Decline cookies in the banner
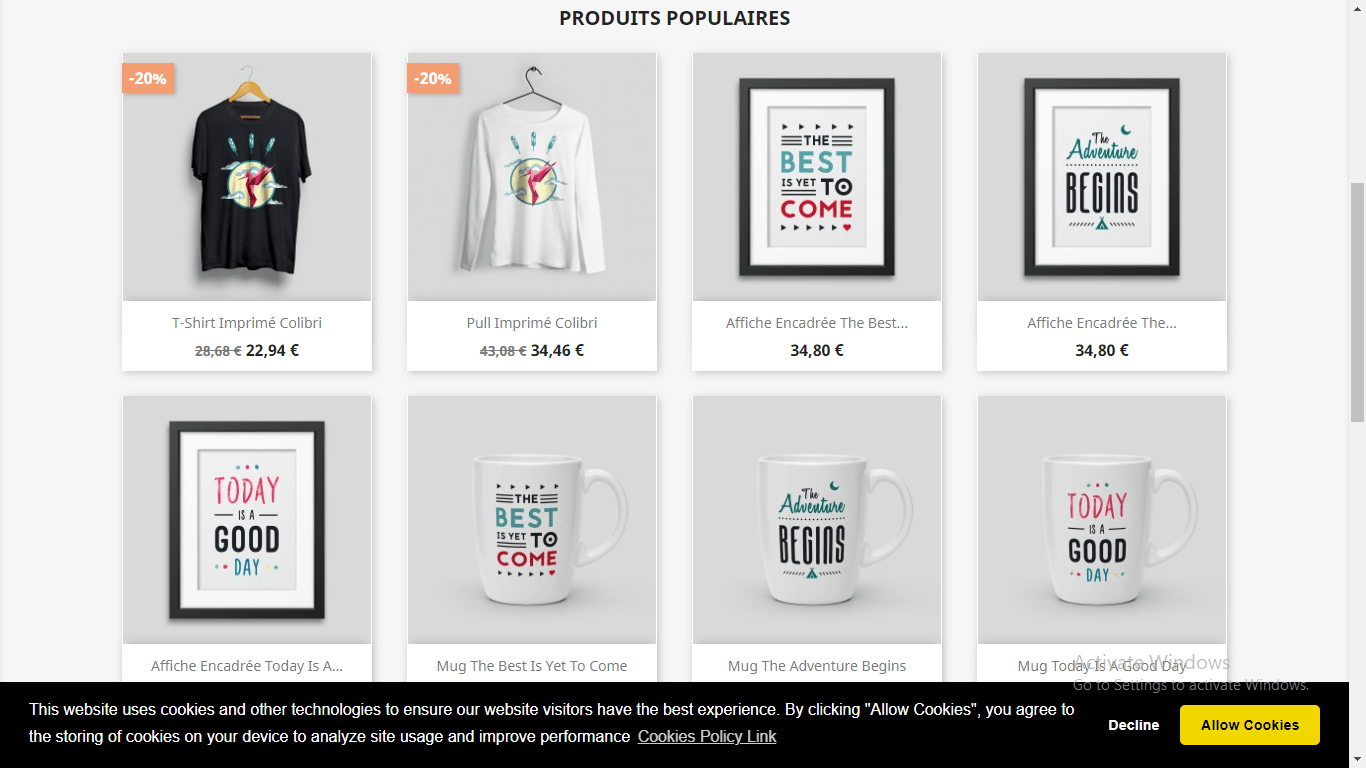Image resolution: width=1366 pixels, height=768 pixels. point(1134,725)
